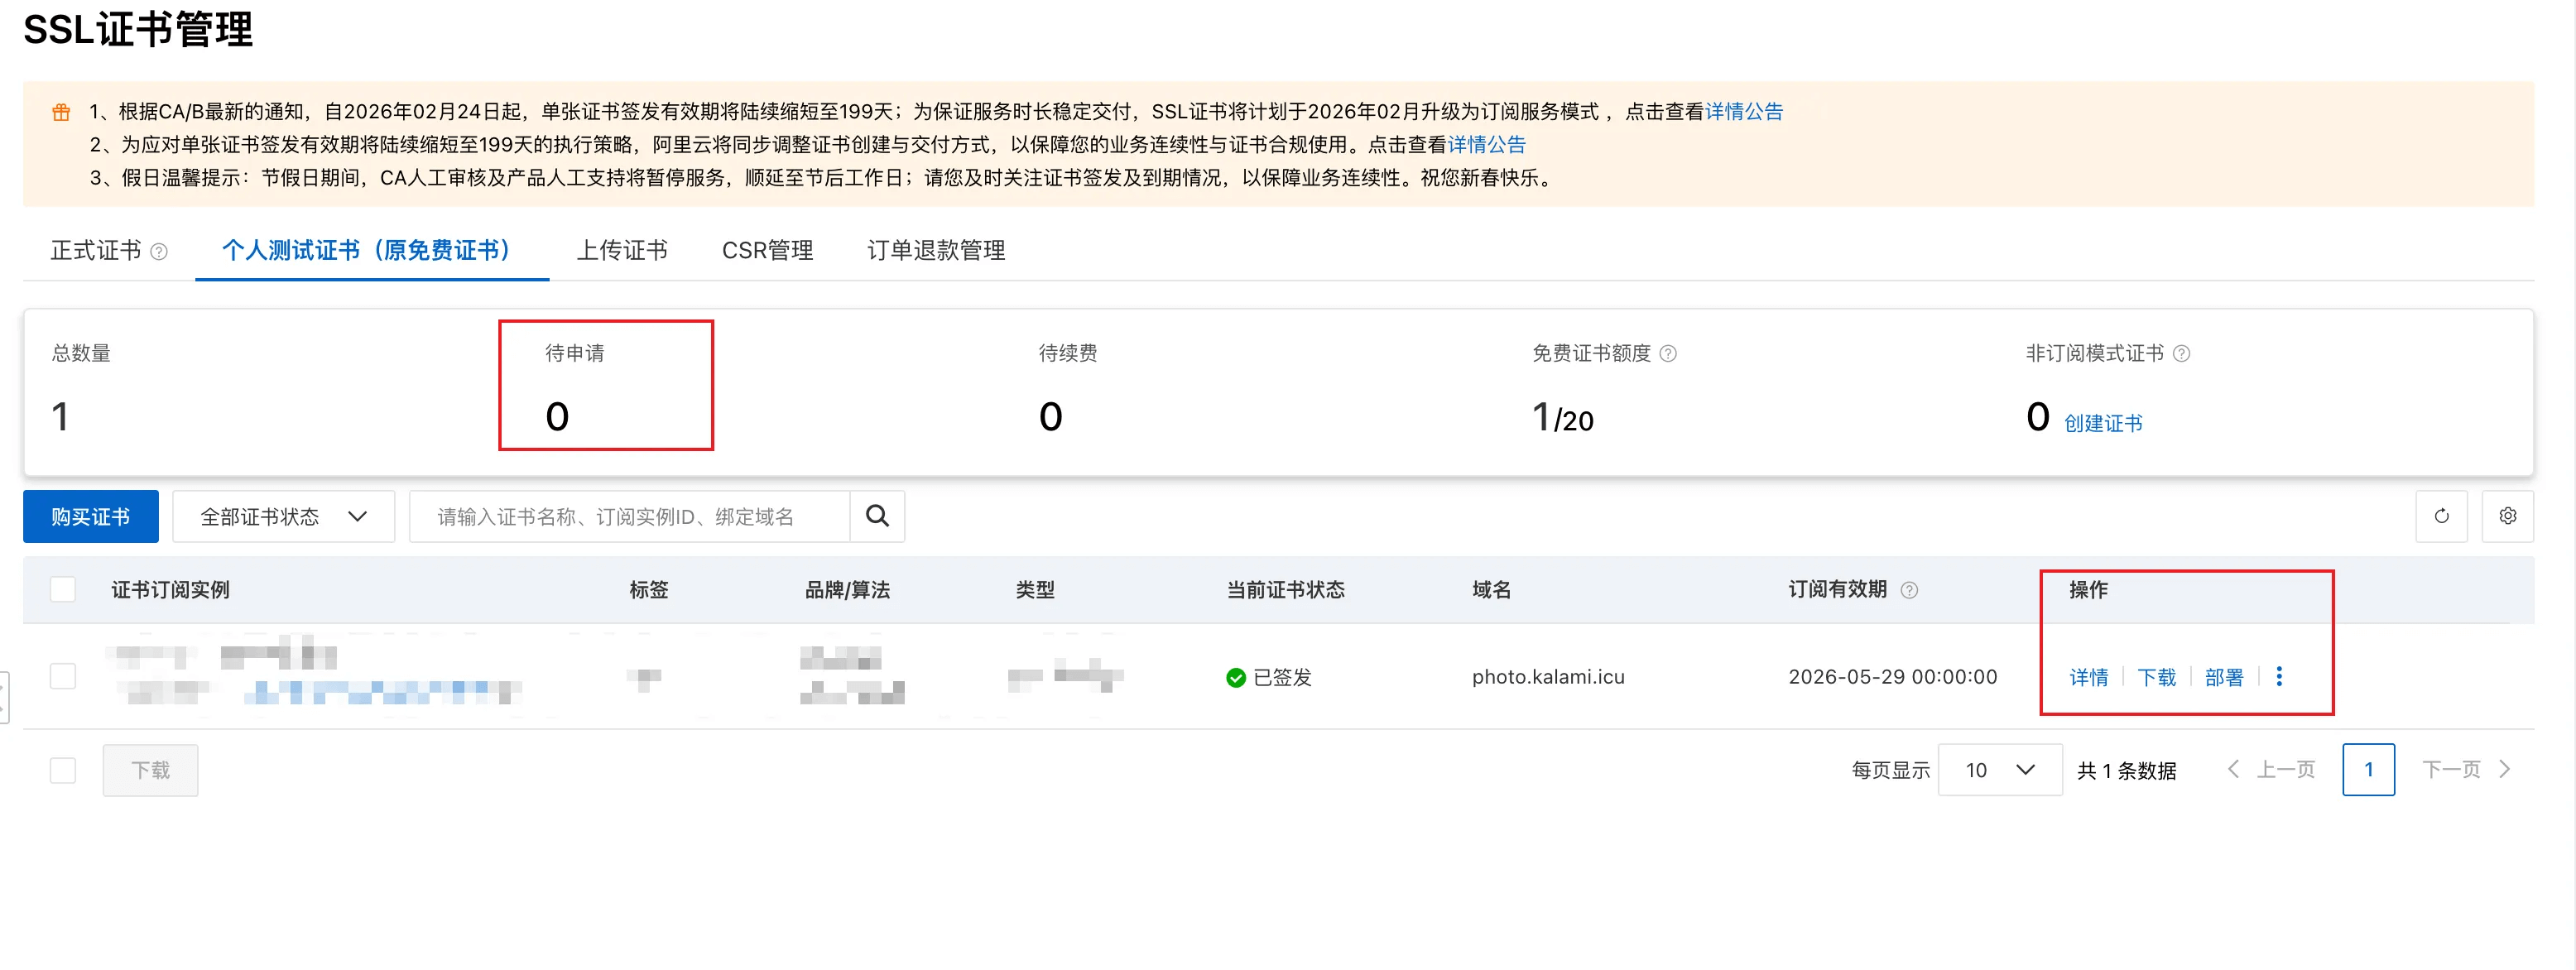The height and width of the screenshot is (970, 2576).
Task: Refresh the certificate list
Action: 2441,516
